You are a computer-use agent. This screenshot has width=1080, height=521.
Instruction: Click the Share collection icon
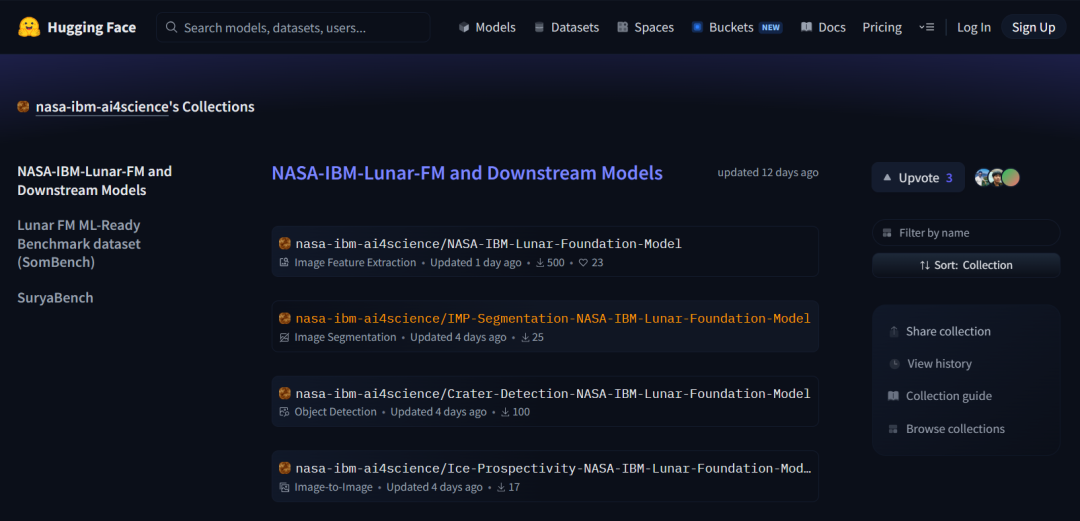point(894,331)
